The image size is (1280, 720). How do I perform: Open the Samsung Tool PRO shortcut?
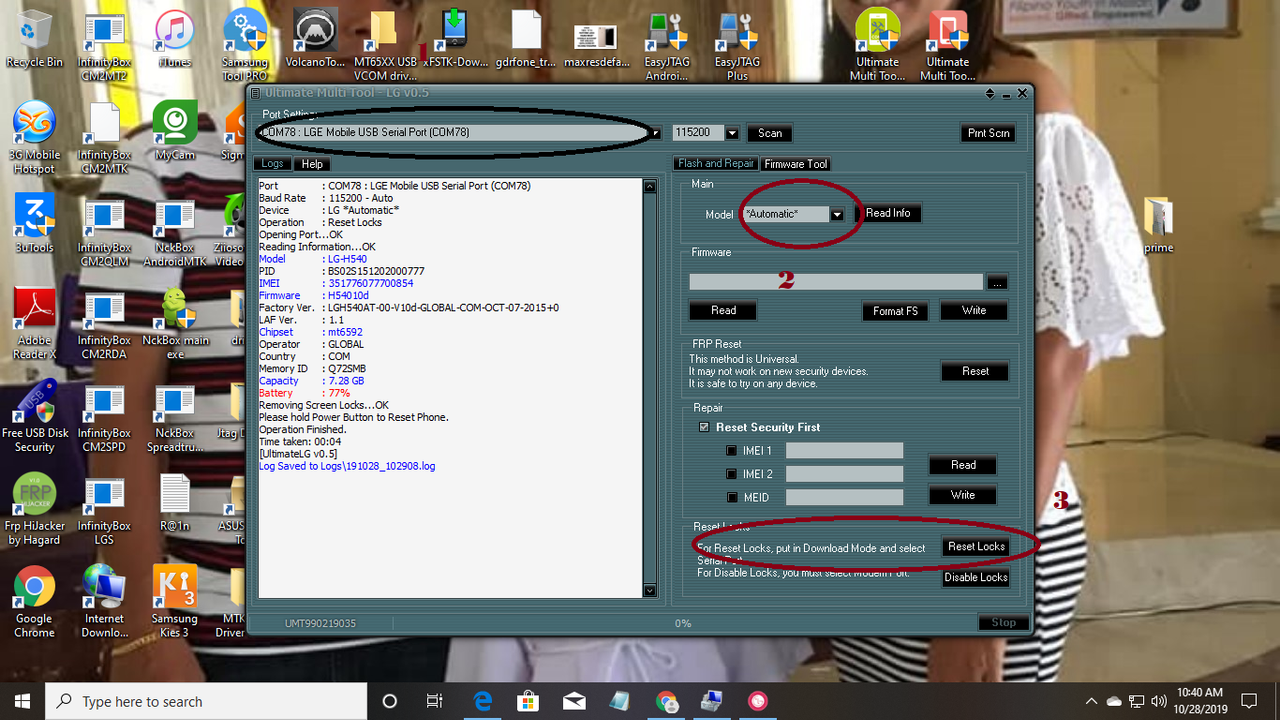[245, 45]
